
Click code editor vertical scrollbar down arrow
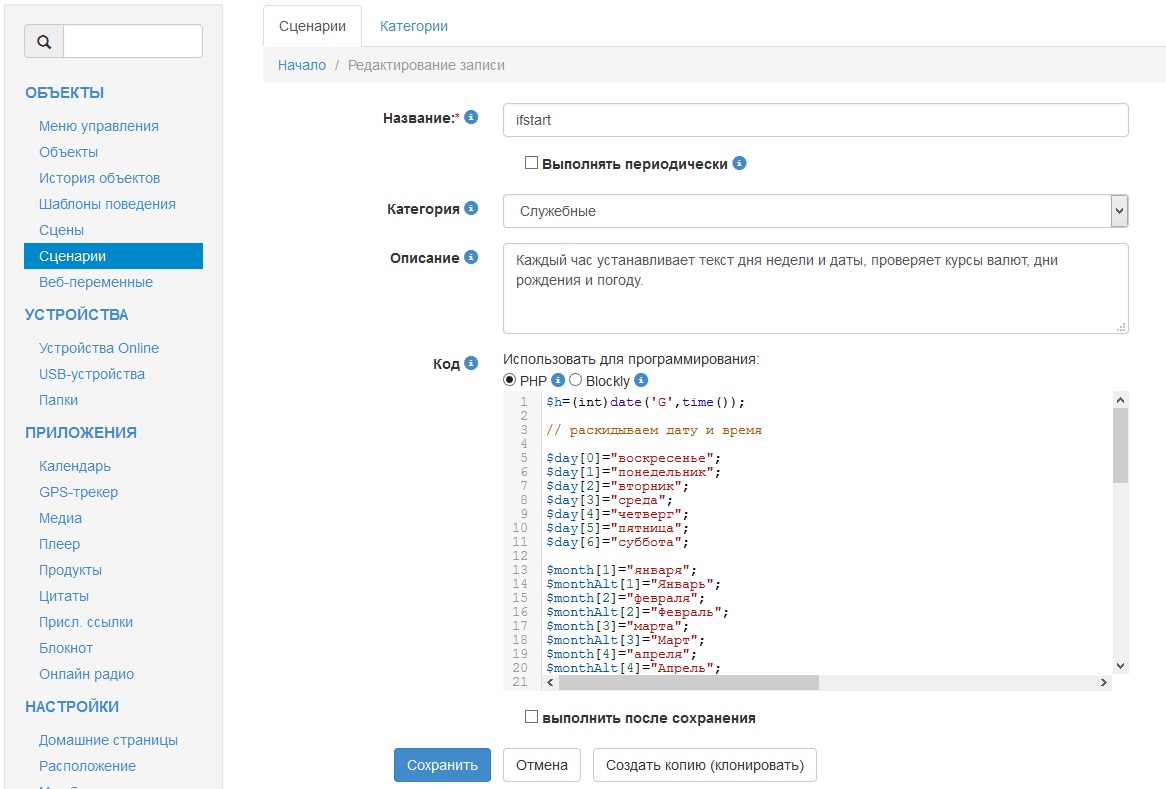coord(1120,665)
